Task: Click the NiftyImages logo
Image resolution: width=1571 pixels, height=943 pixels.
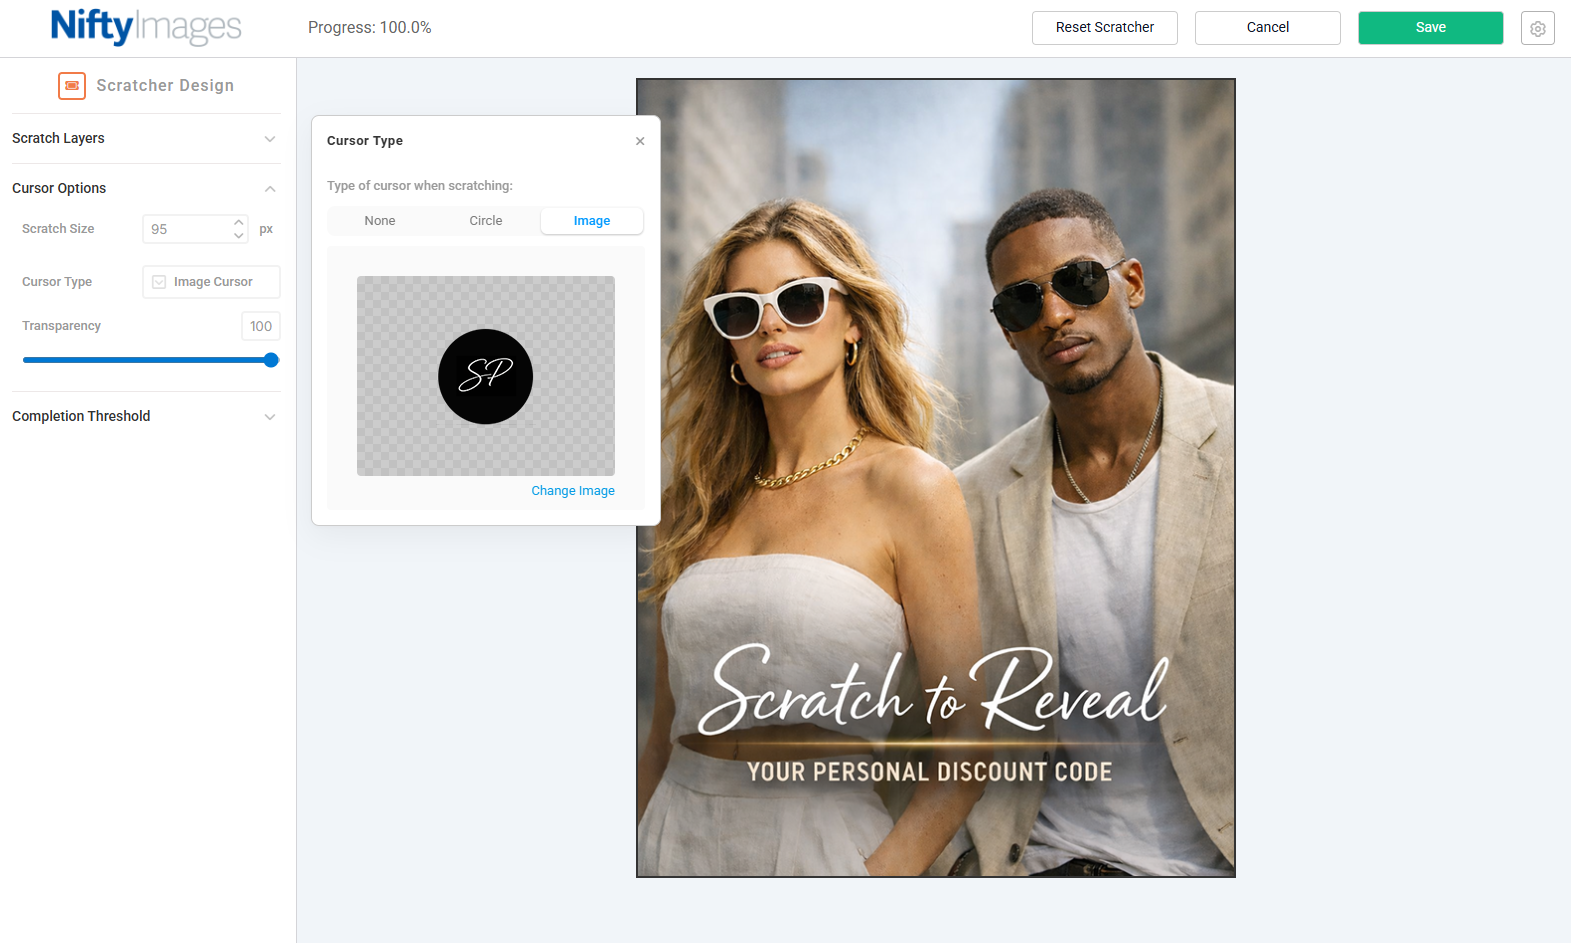Action: tap(146, 27)
